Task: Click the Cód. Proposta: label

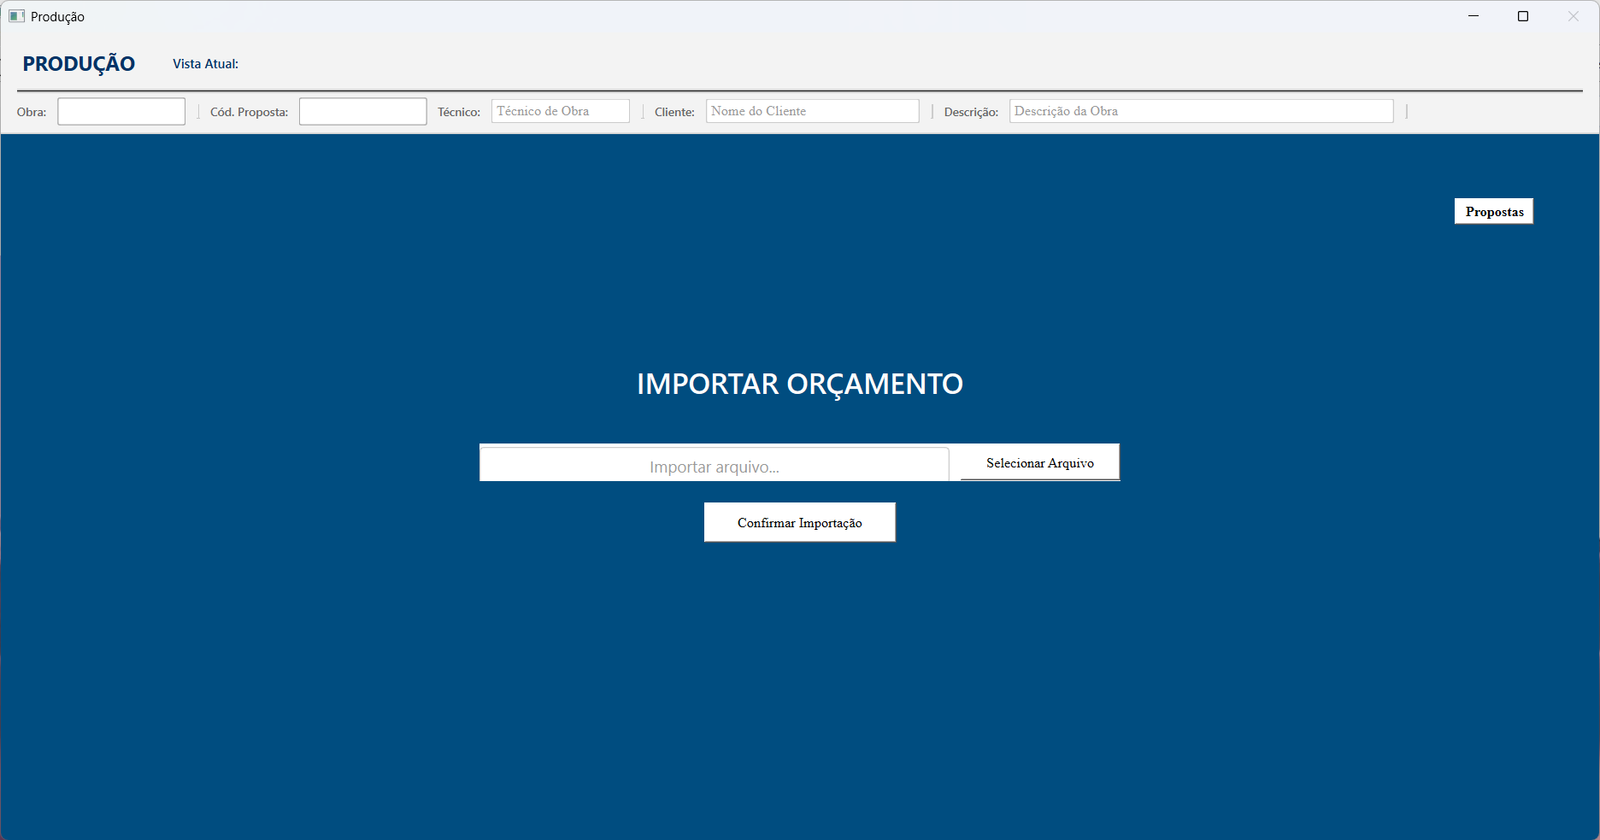Action: [x=249, y=112]
